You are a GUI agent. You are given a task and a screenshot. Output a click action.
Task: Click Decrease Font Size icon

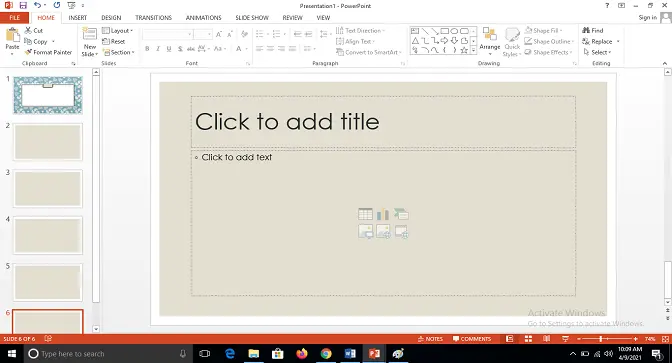point(230,34)
